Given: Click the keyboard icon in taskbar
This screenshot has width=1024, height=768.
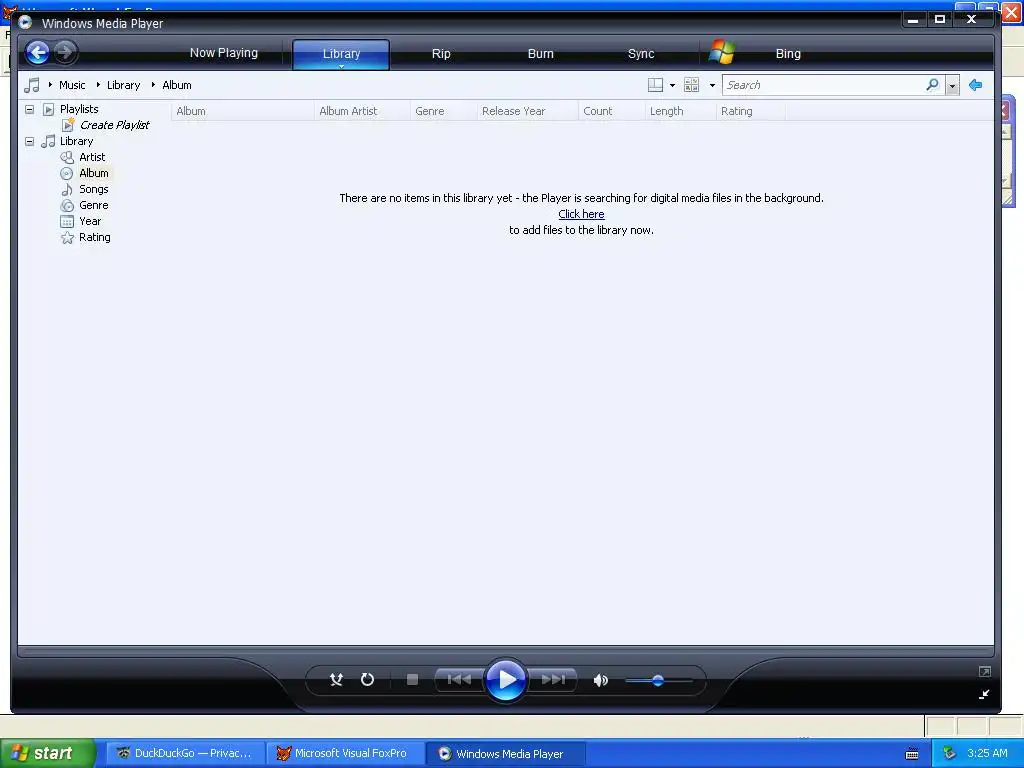Looking at the screenshot, I should point(912,754).
